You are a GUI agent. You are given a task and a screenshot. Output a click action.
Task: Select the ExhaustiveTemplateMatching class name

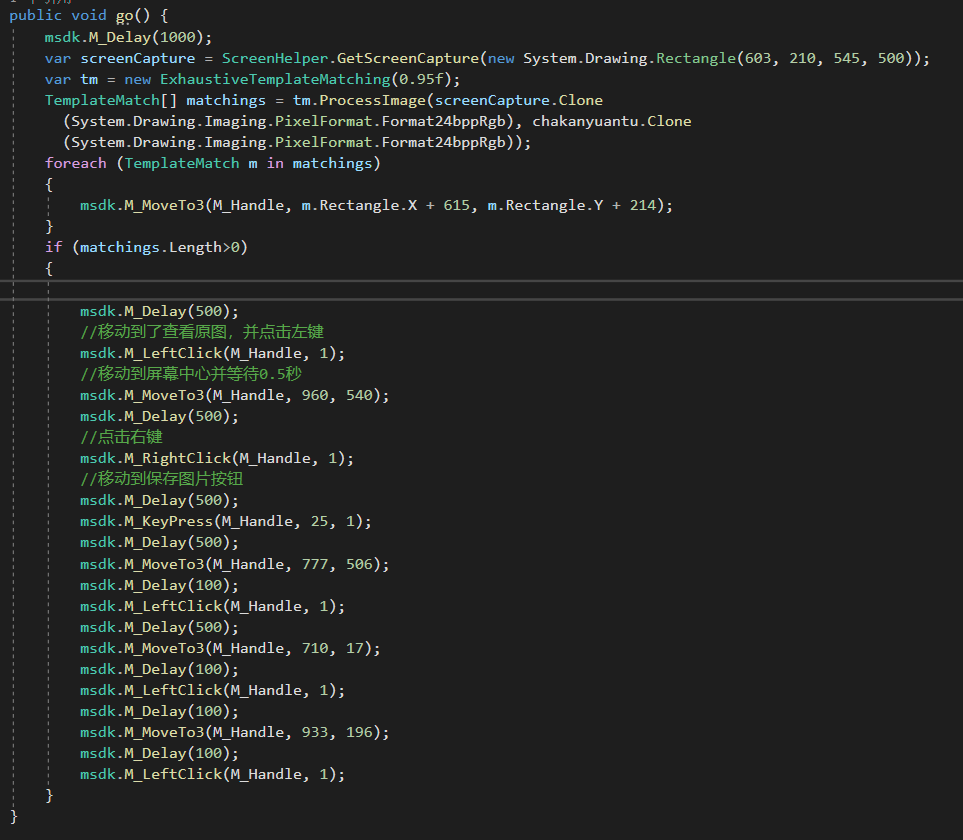pyautogui.click(x=274, y=79)
